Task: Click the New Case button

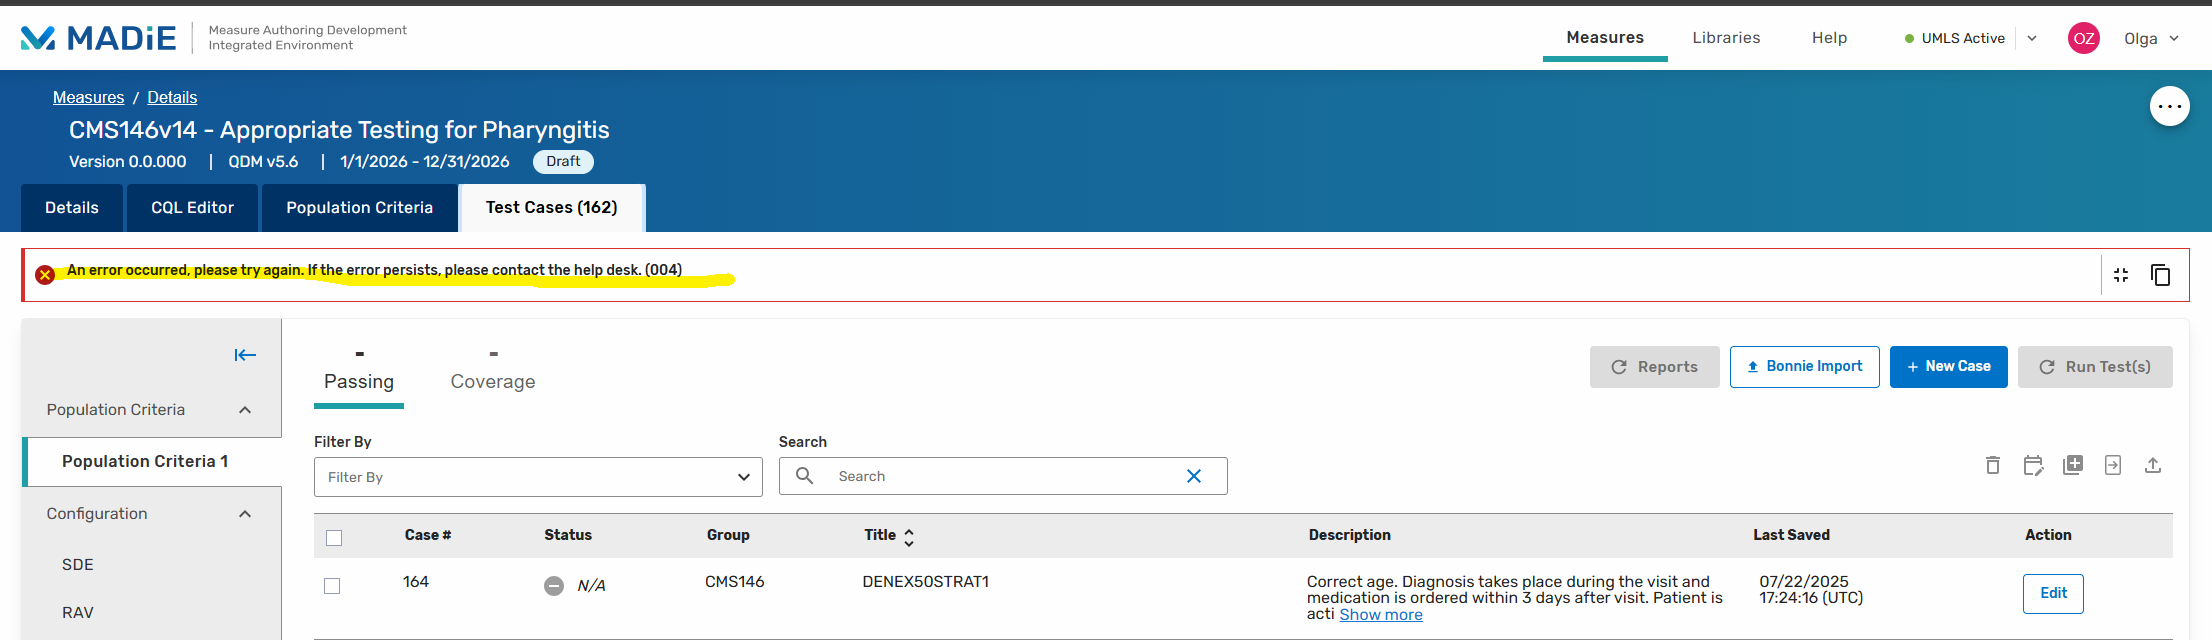Action: click(x=1948, y=367)
